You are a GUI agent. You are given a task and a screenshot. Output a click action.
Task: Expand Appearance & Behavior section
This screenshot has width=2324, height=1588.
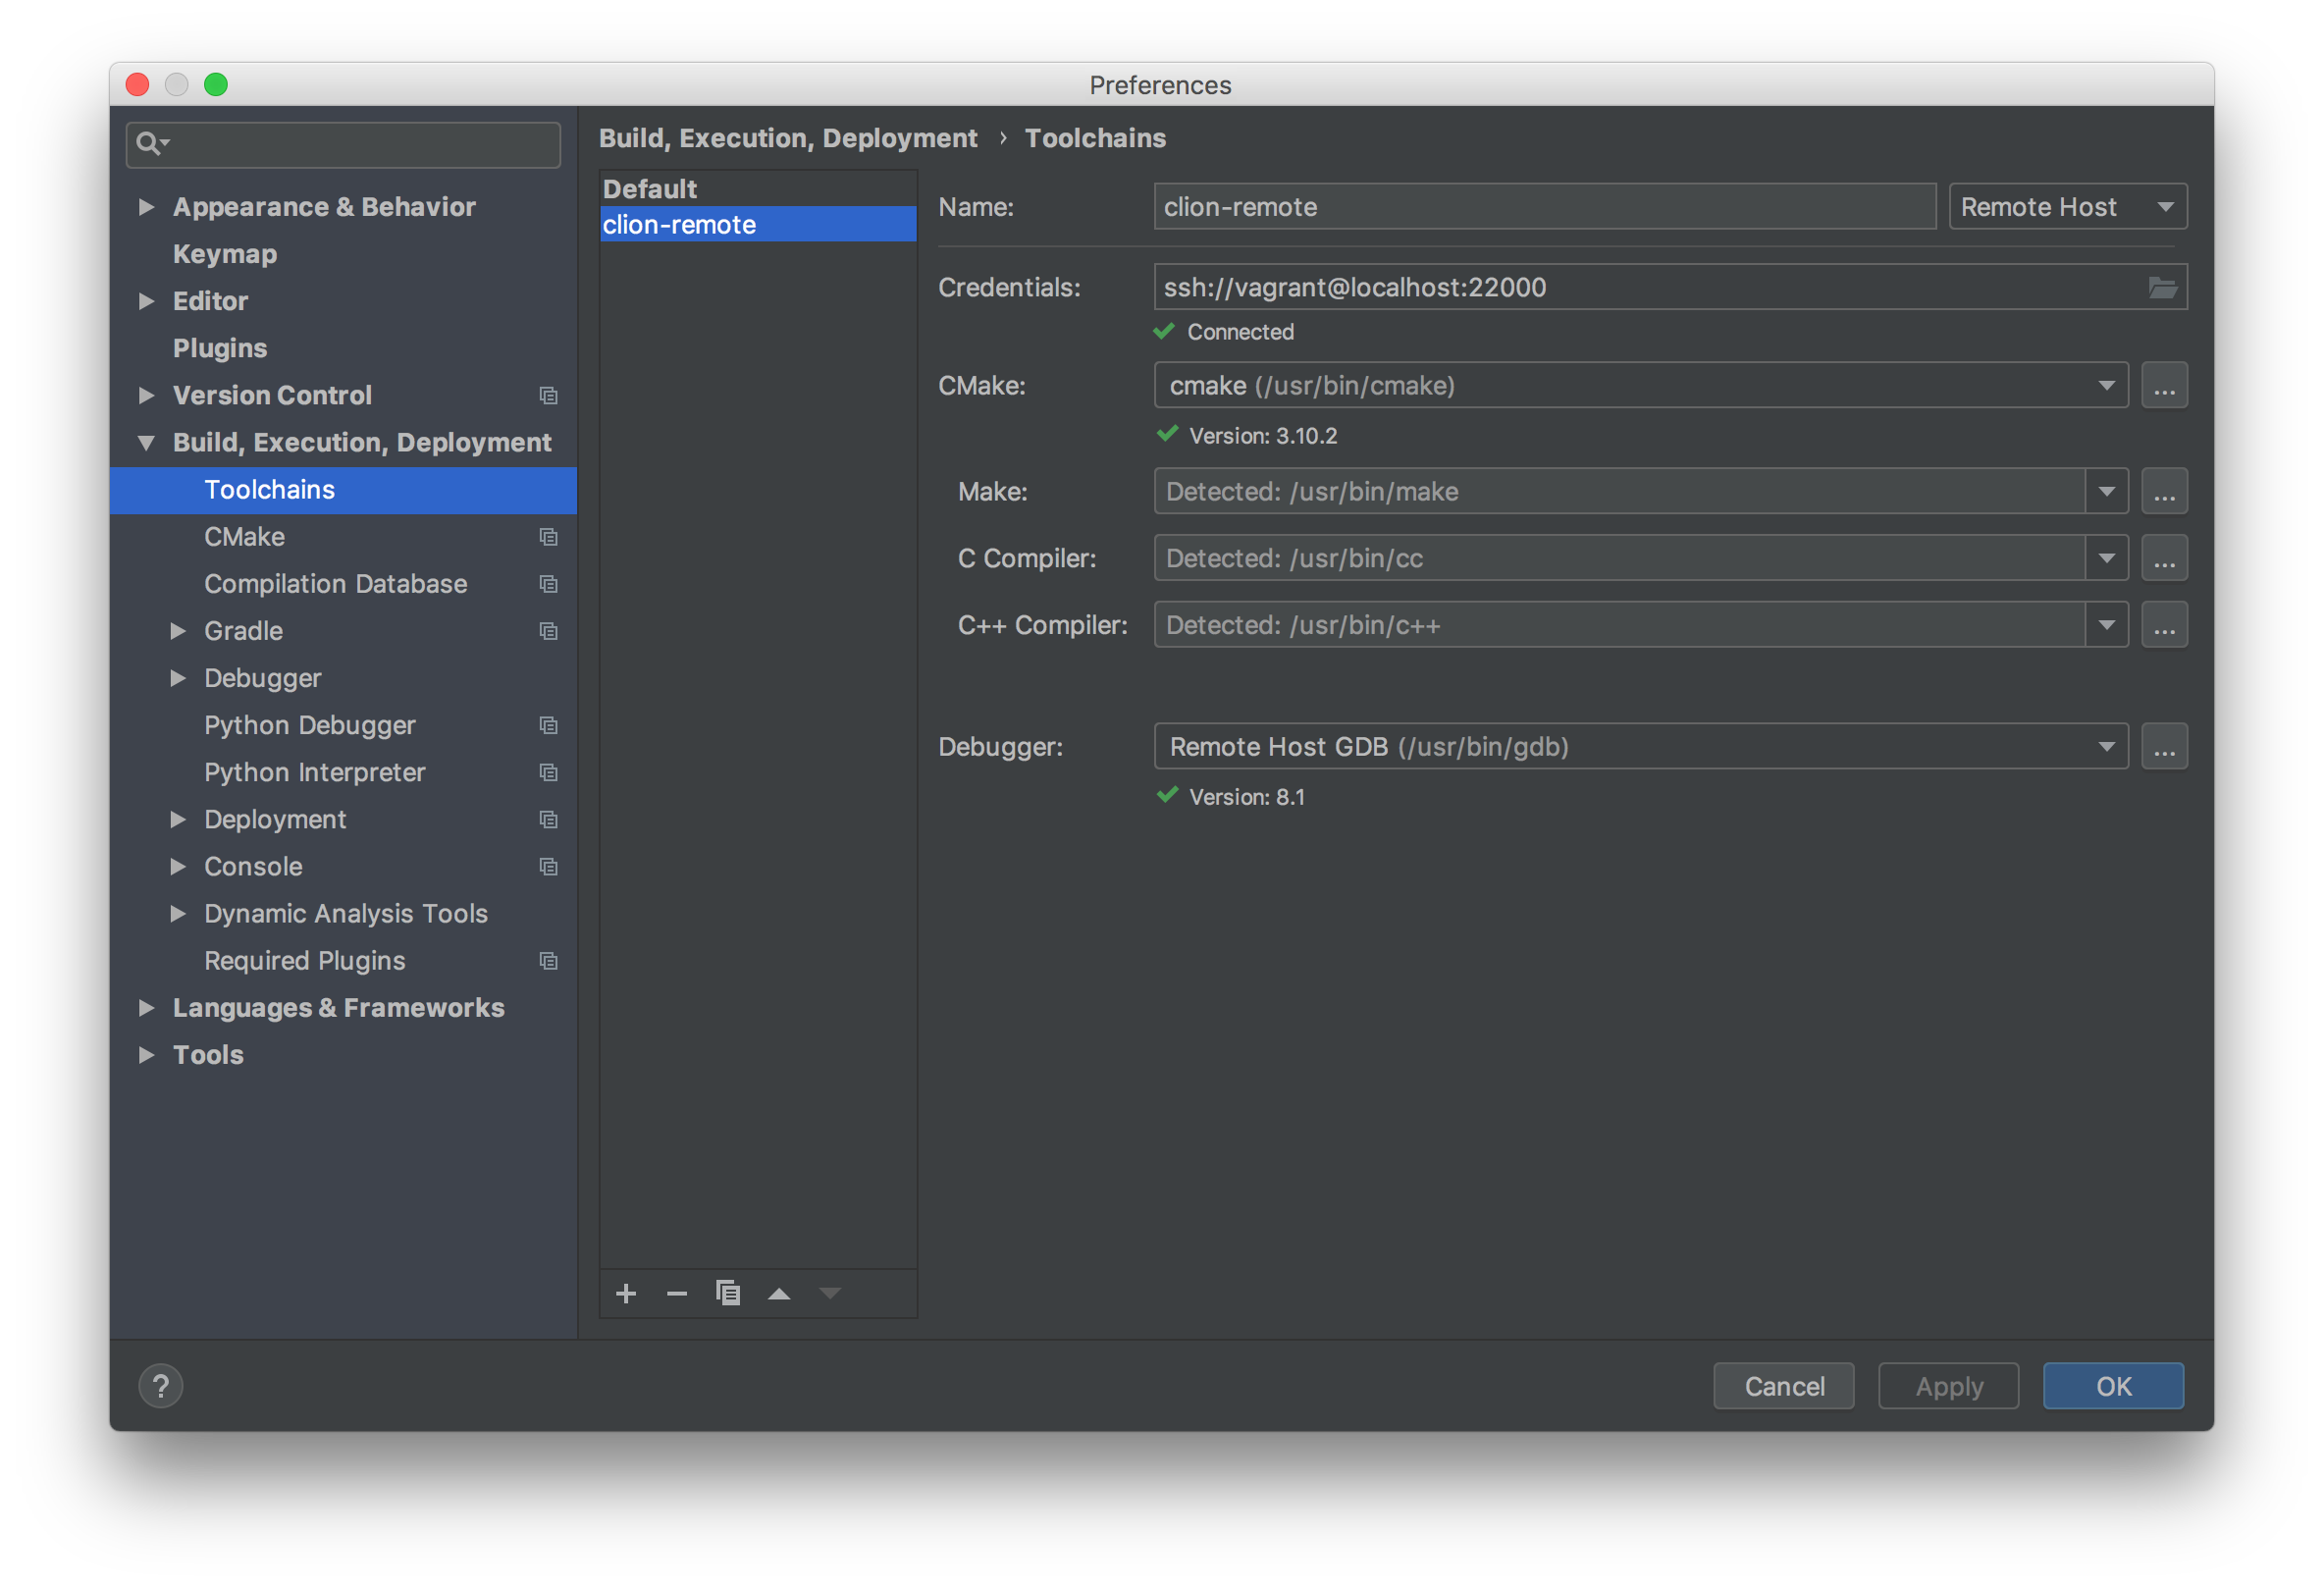coord(146,207)
